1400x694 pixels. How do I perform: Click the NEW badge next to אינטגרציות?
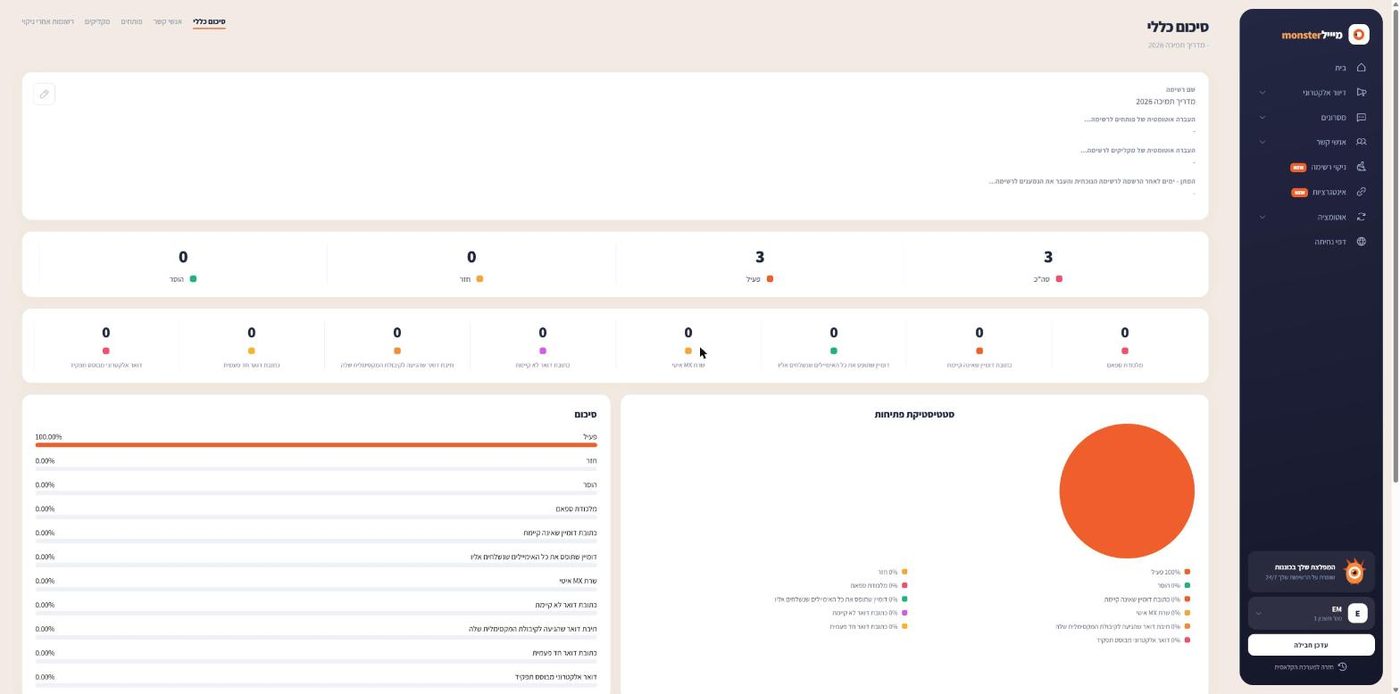[1300, 192]
